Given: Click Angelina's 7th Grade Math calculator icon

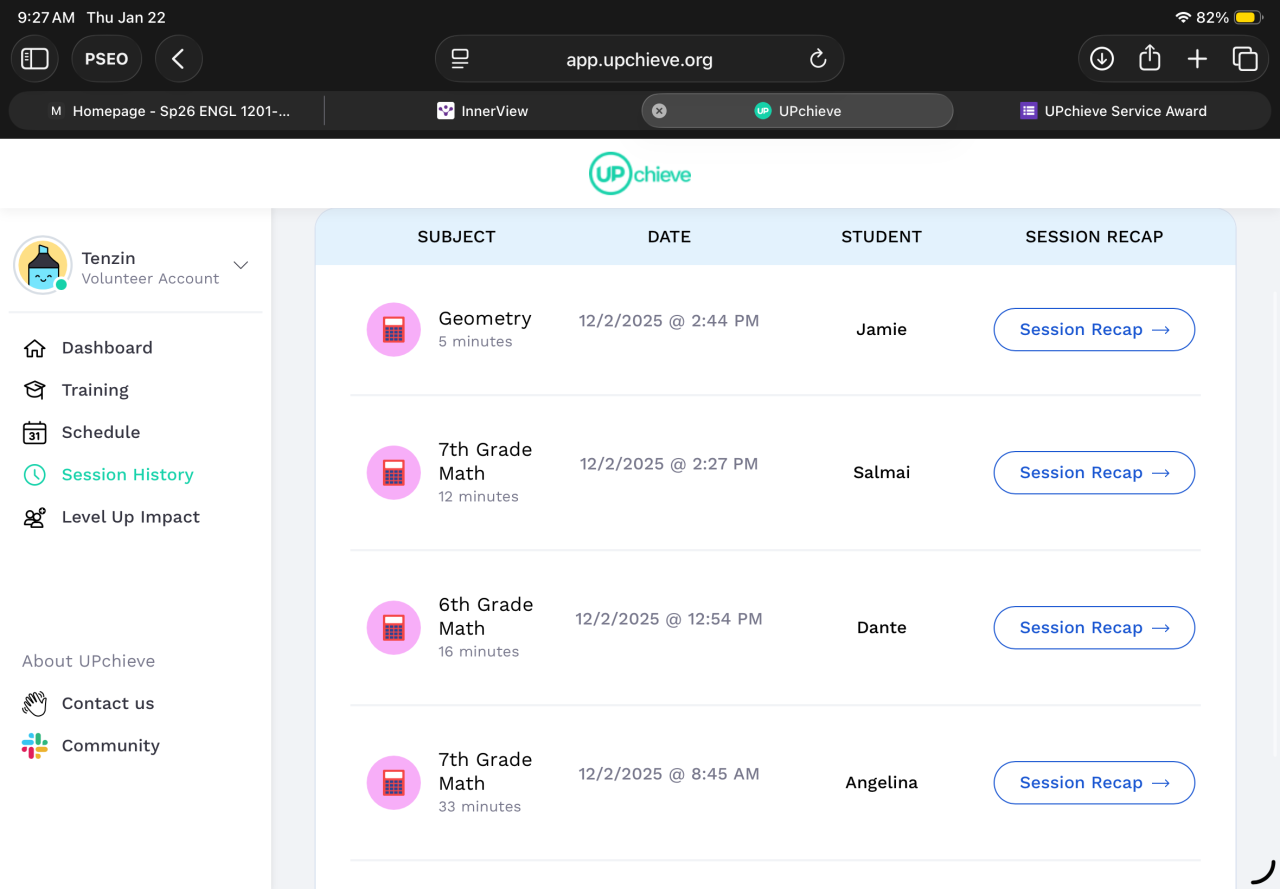Looking at the screenshot, I should (394, 783).
